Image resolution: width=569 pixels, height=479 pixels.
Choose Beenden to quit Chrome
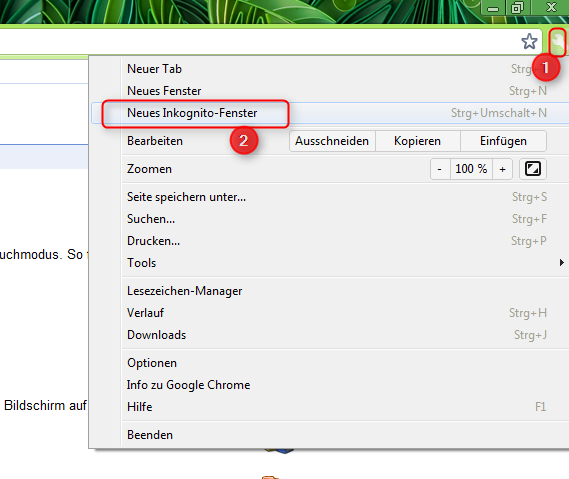(330, 435)
